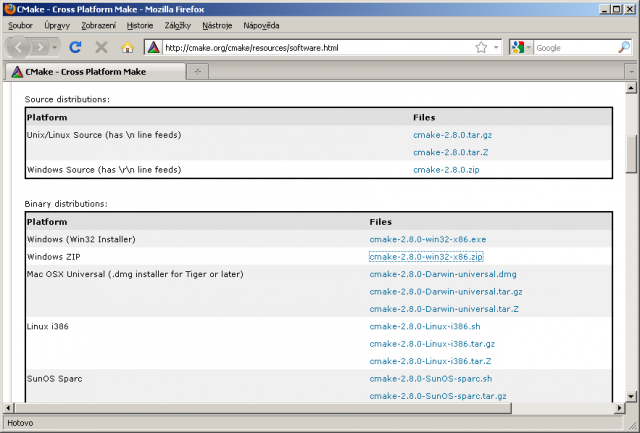Click the magnifier search icon

[624, 47]
